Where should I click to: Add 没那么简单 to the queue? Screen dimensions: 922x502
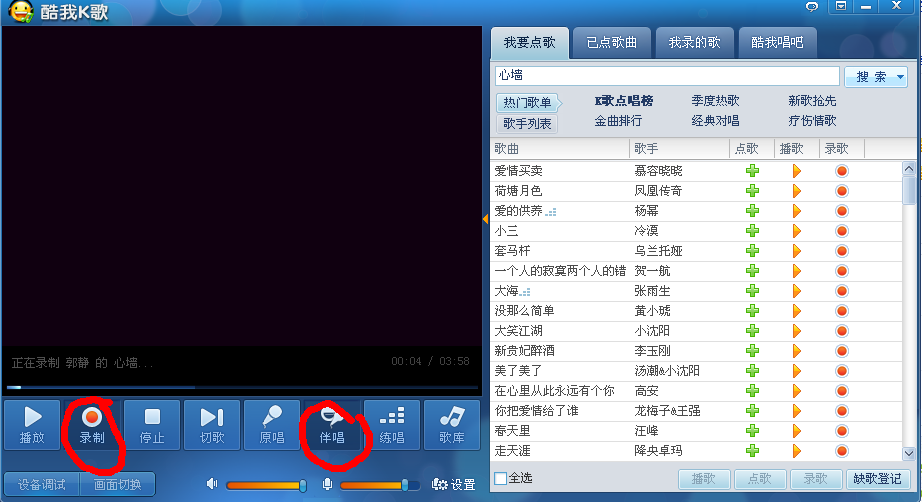click(752, 311)
